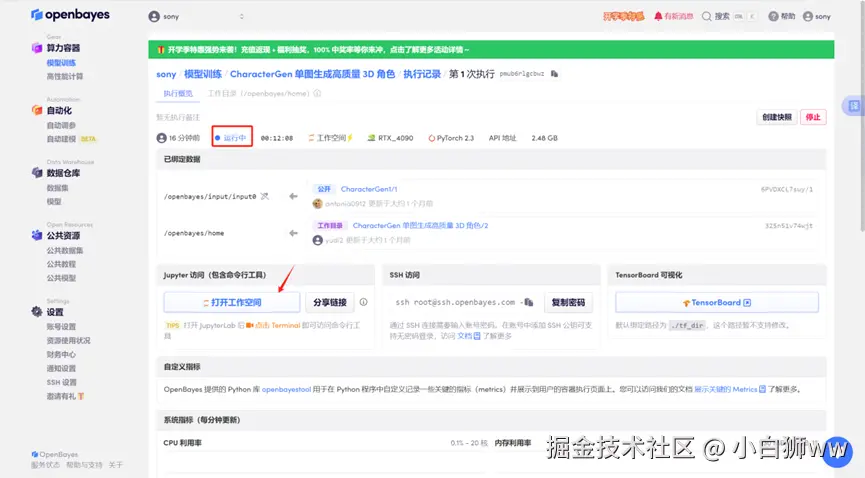865x478 pixels.
Task: Click the 工作空间 label in status row
Action: (331, 138)
